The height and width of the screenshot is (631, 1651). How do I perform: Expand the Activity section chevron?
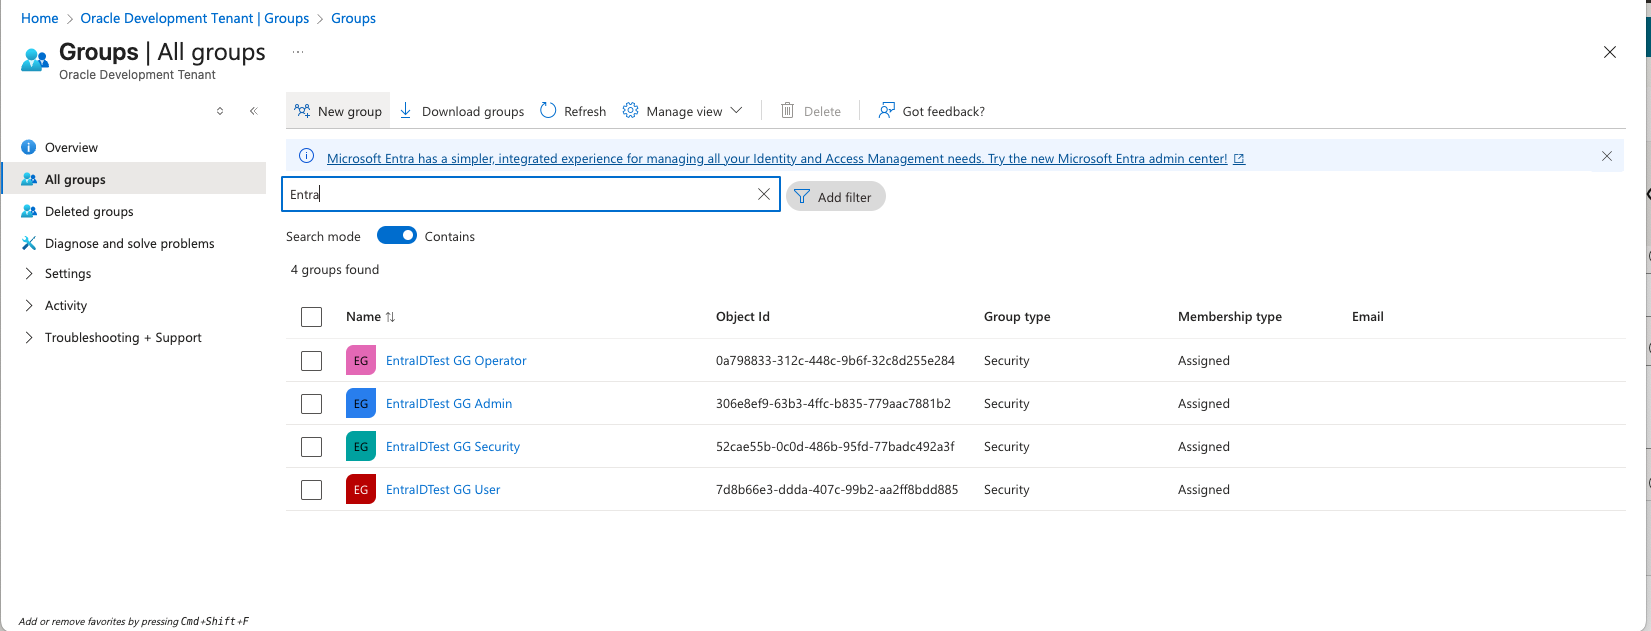point(29,305)
